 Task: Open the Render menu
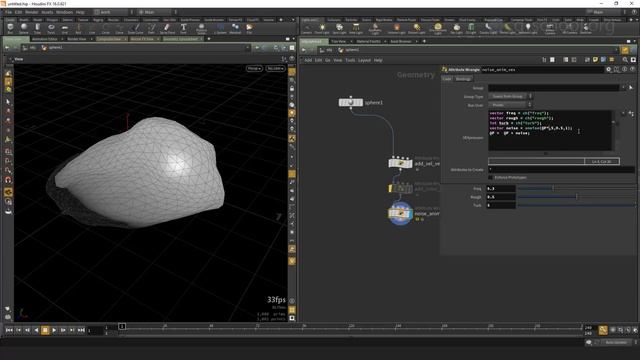[31, 12]
